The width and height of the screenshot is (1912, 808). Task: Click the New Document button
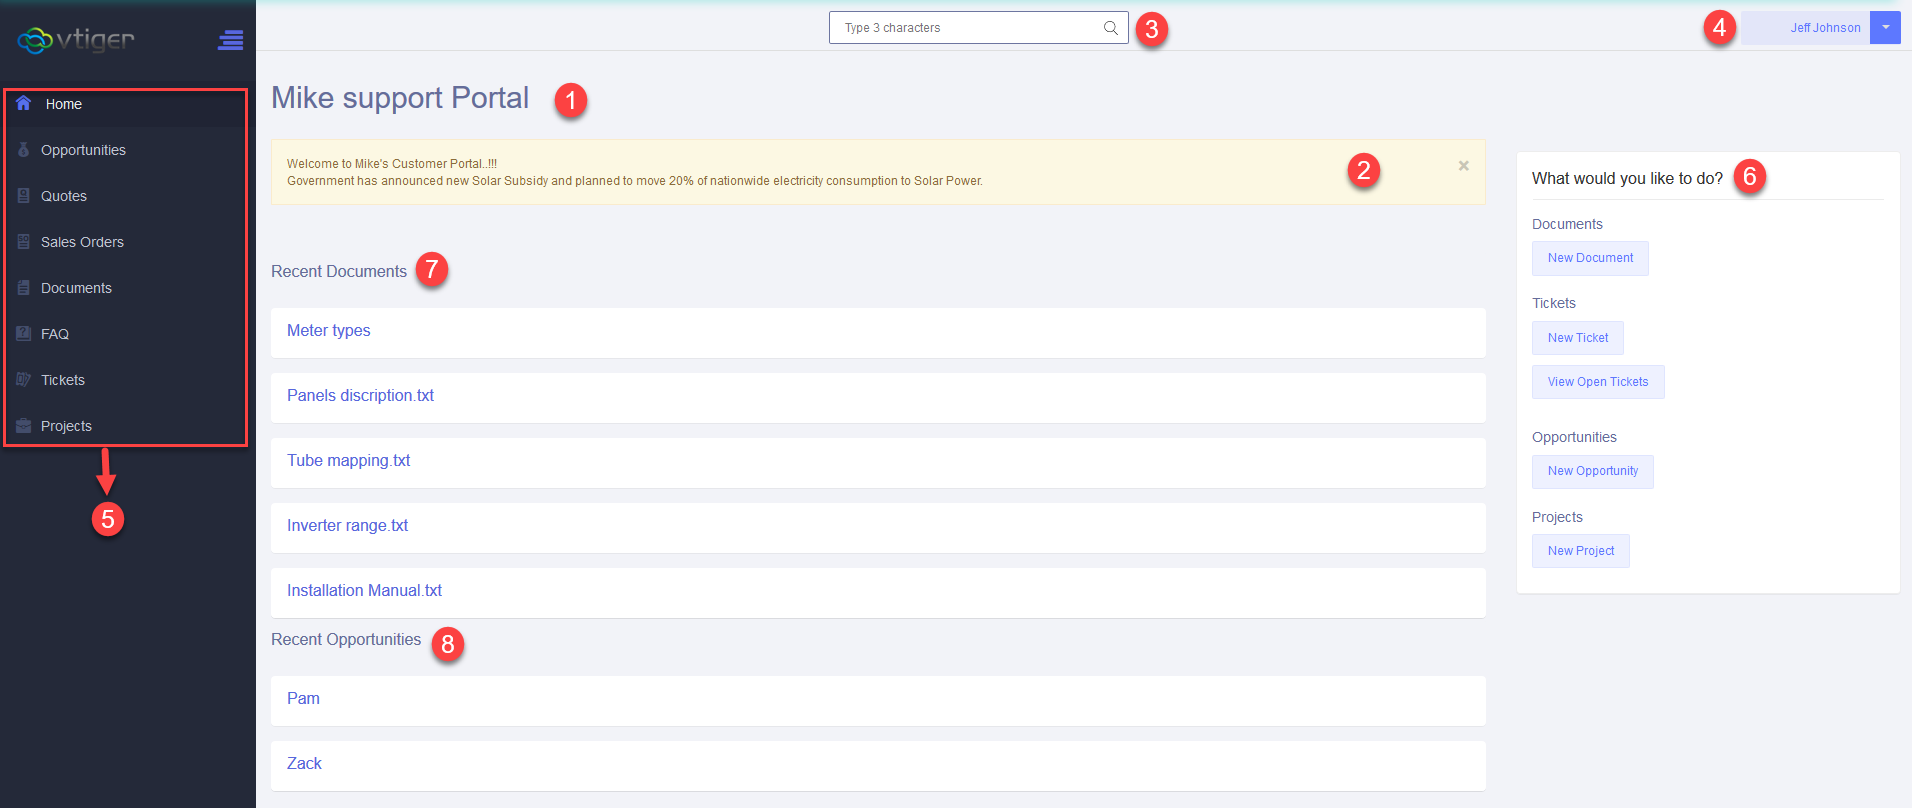click(1590, 258)
